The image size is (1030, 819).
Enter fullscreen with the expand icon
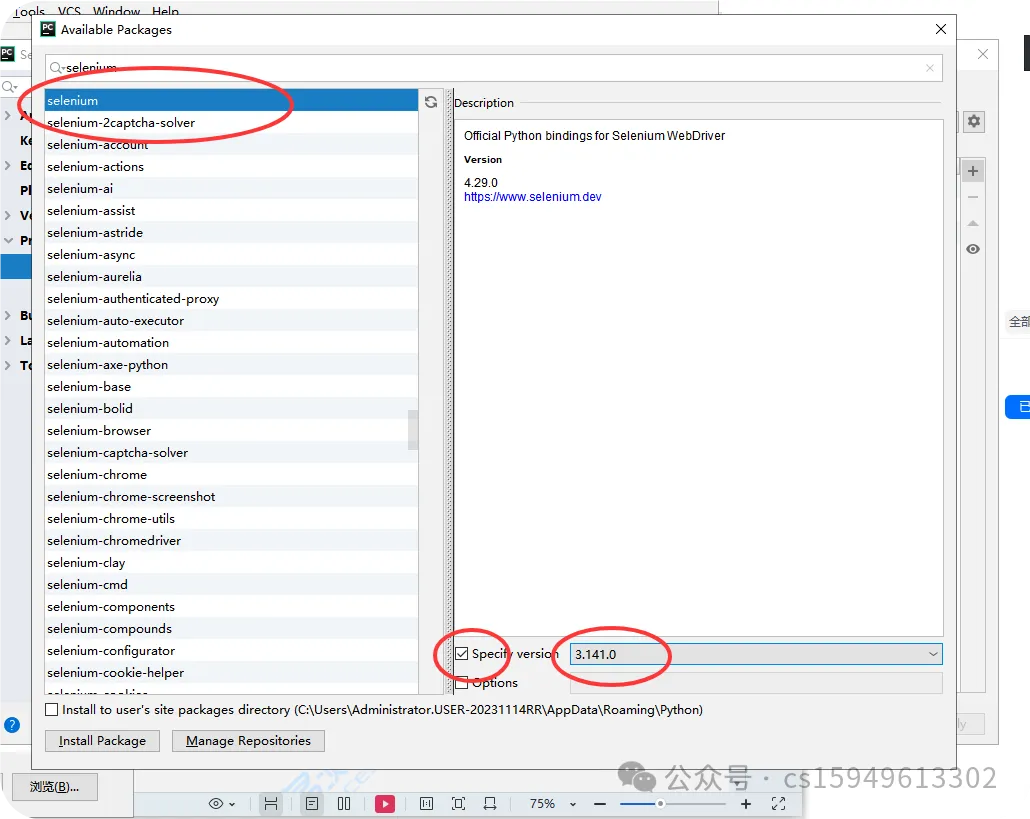pos(778,804)
